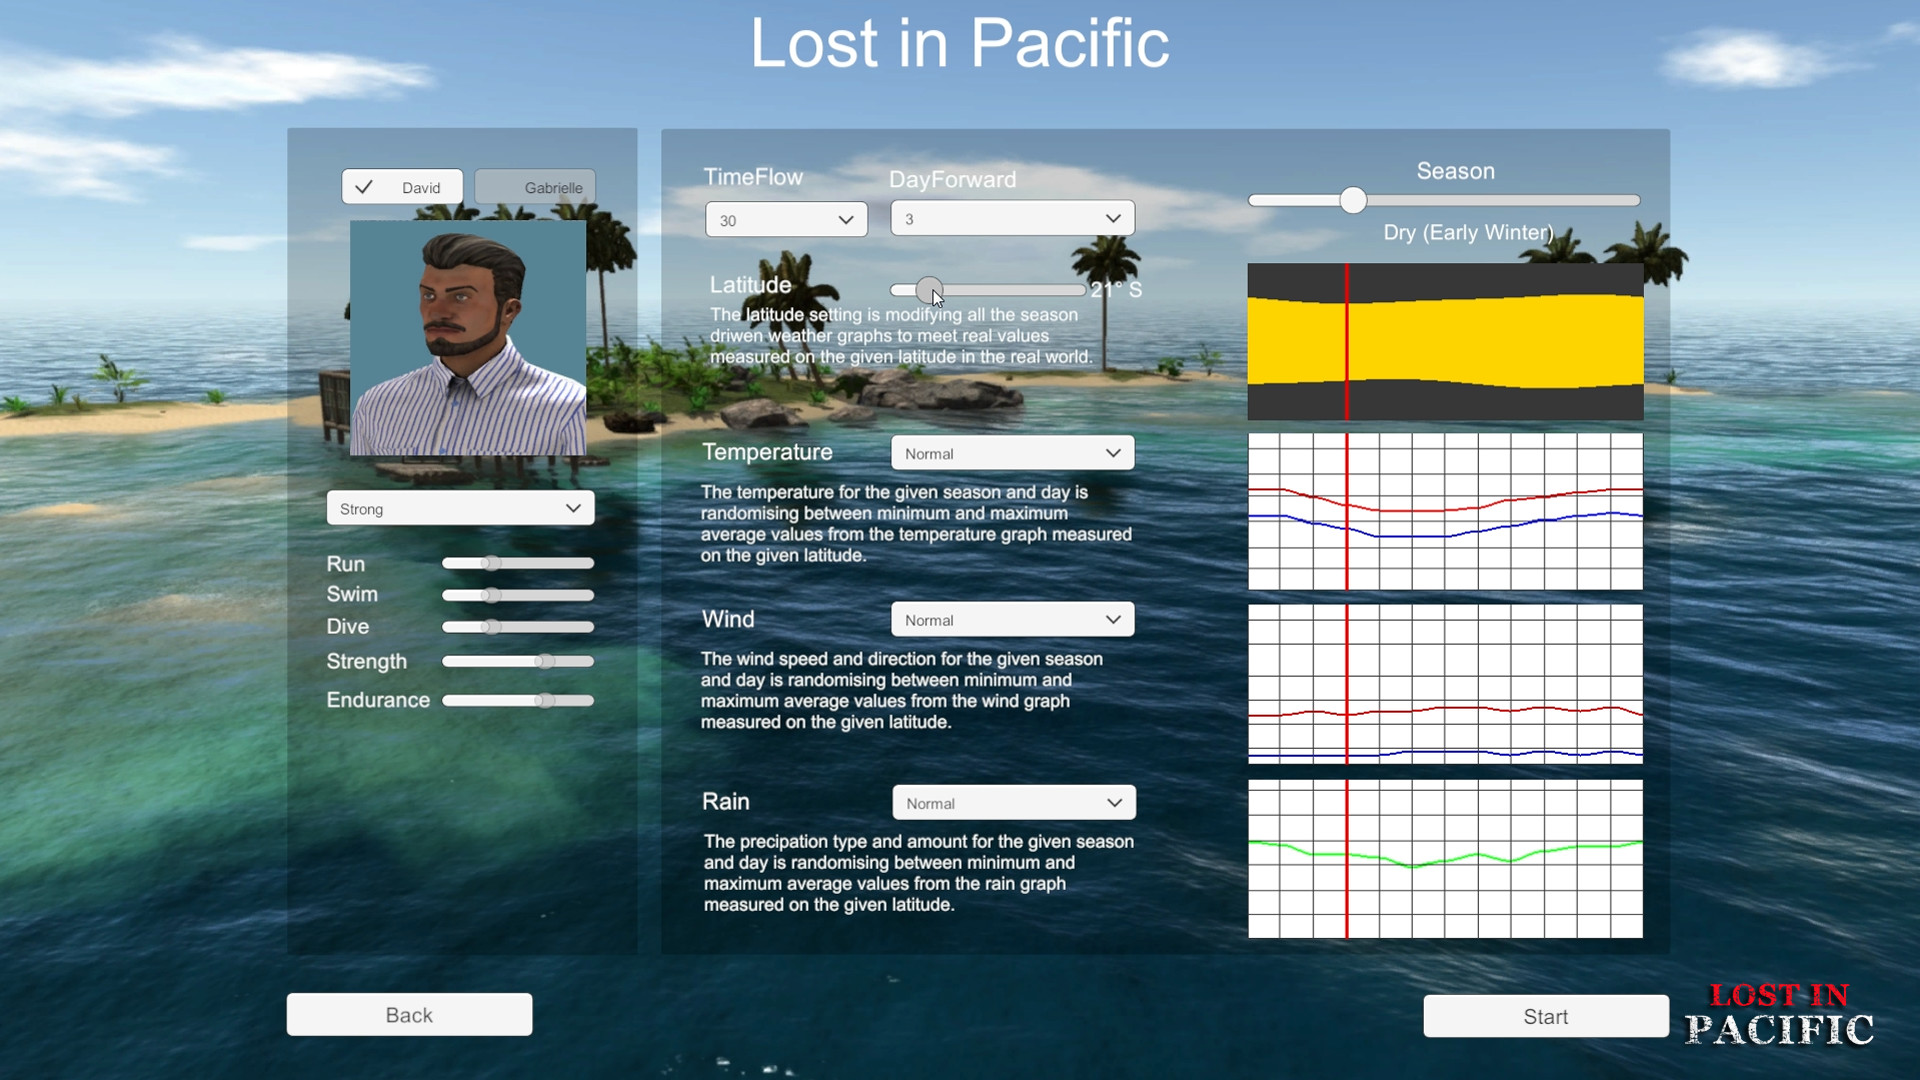Adjust the Strength attribute slider
Viewport: 1920px width, 1080px height.
click(546, 661)
